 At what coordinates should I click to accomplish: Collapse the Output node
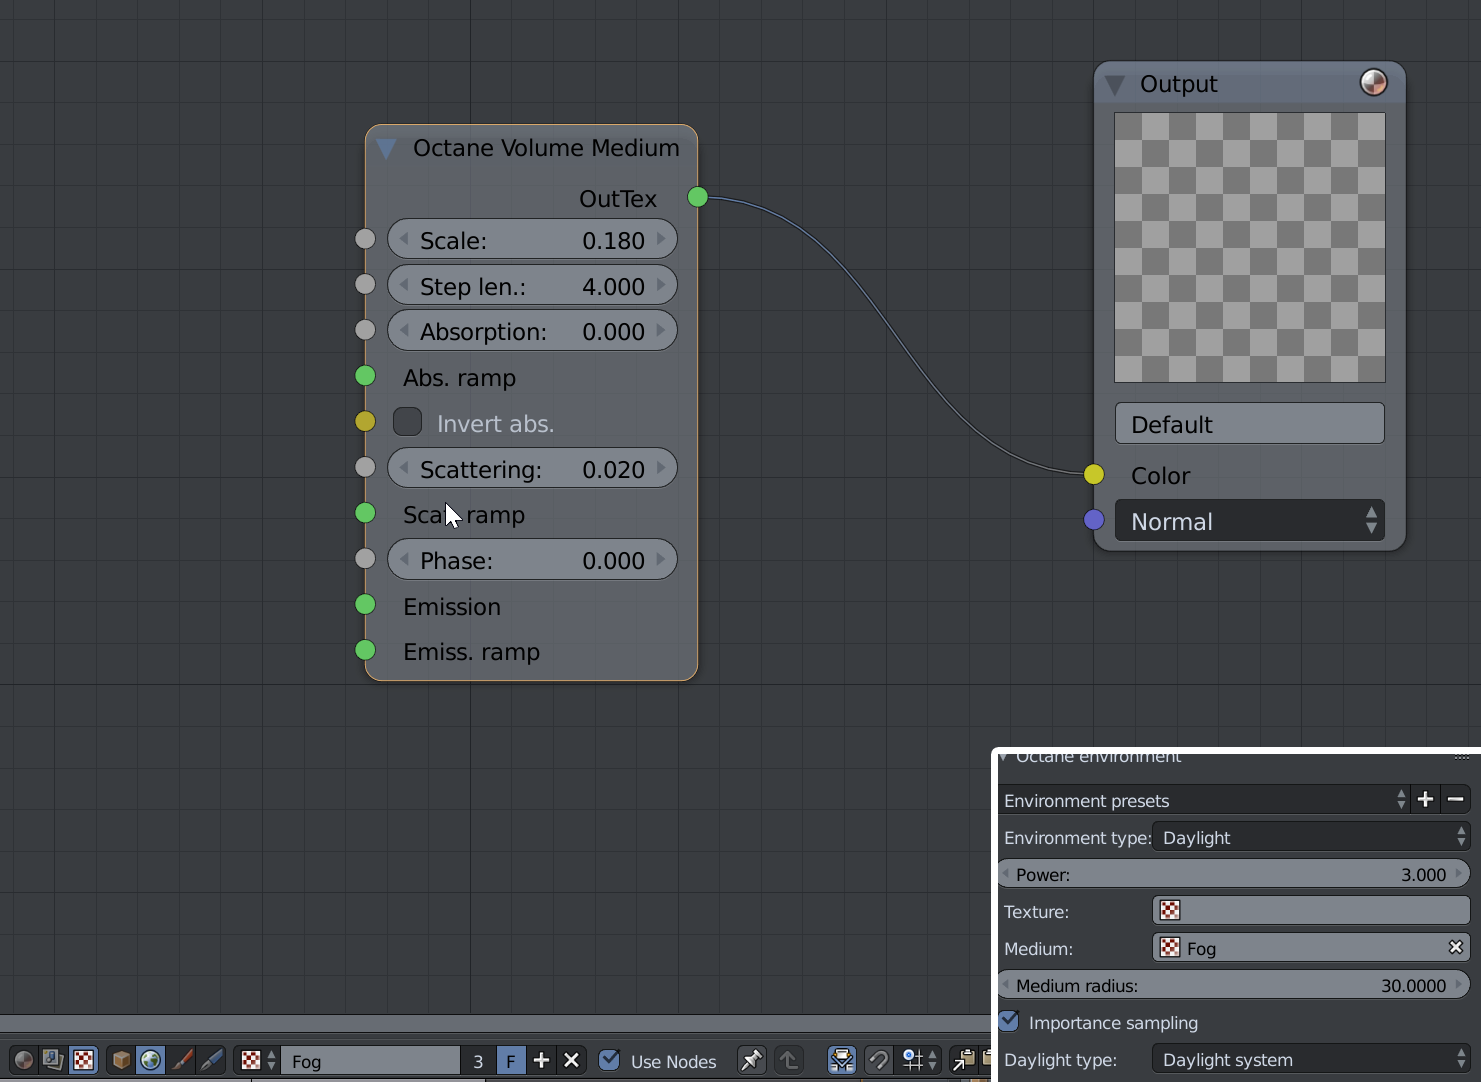tap(1115, 85)
